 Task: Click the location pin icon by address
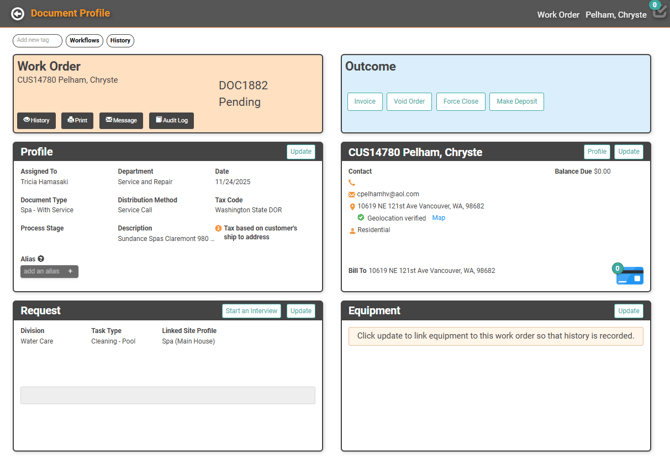tap(352, 207)
